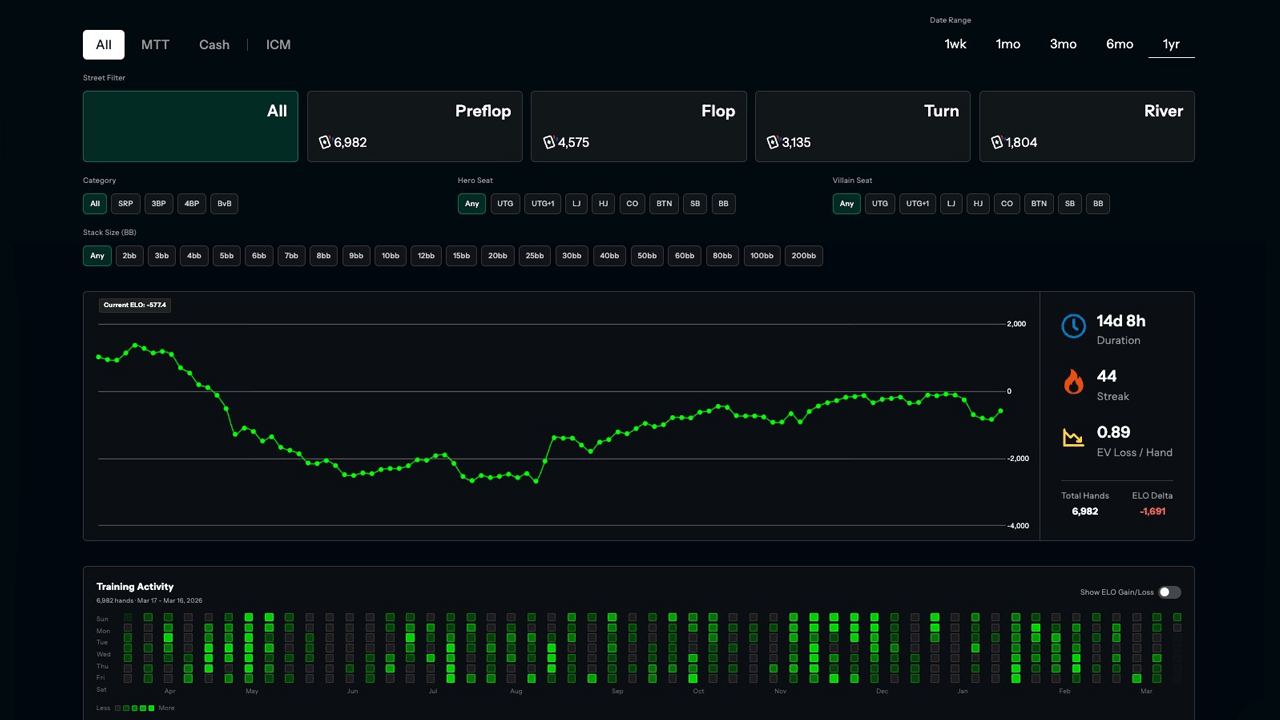Switch to the Cash tab
1280x720 pixels.
click(214, 44)
